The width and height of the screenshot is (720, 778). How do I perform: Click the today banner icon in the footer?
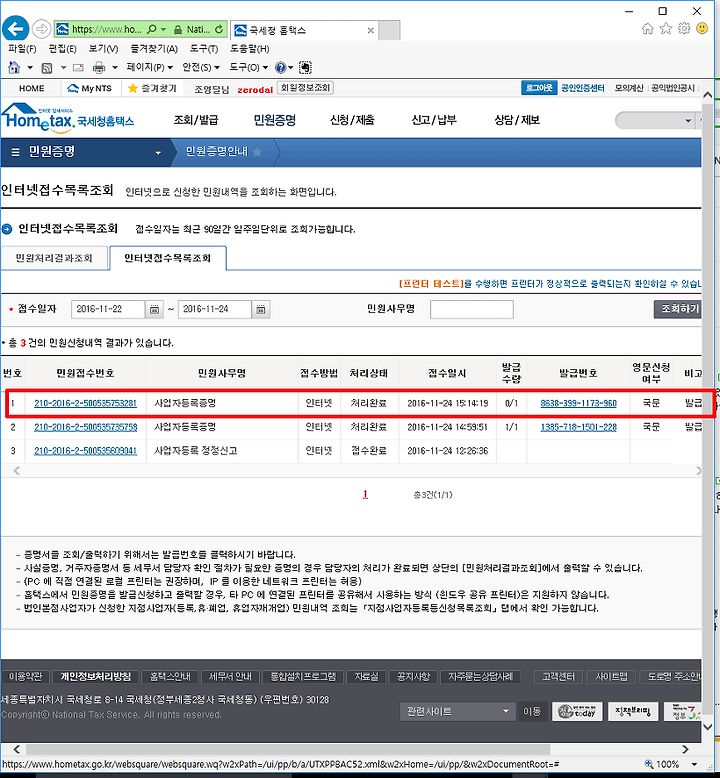[x=577, y=712]
